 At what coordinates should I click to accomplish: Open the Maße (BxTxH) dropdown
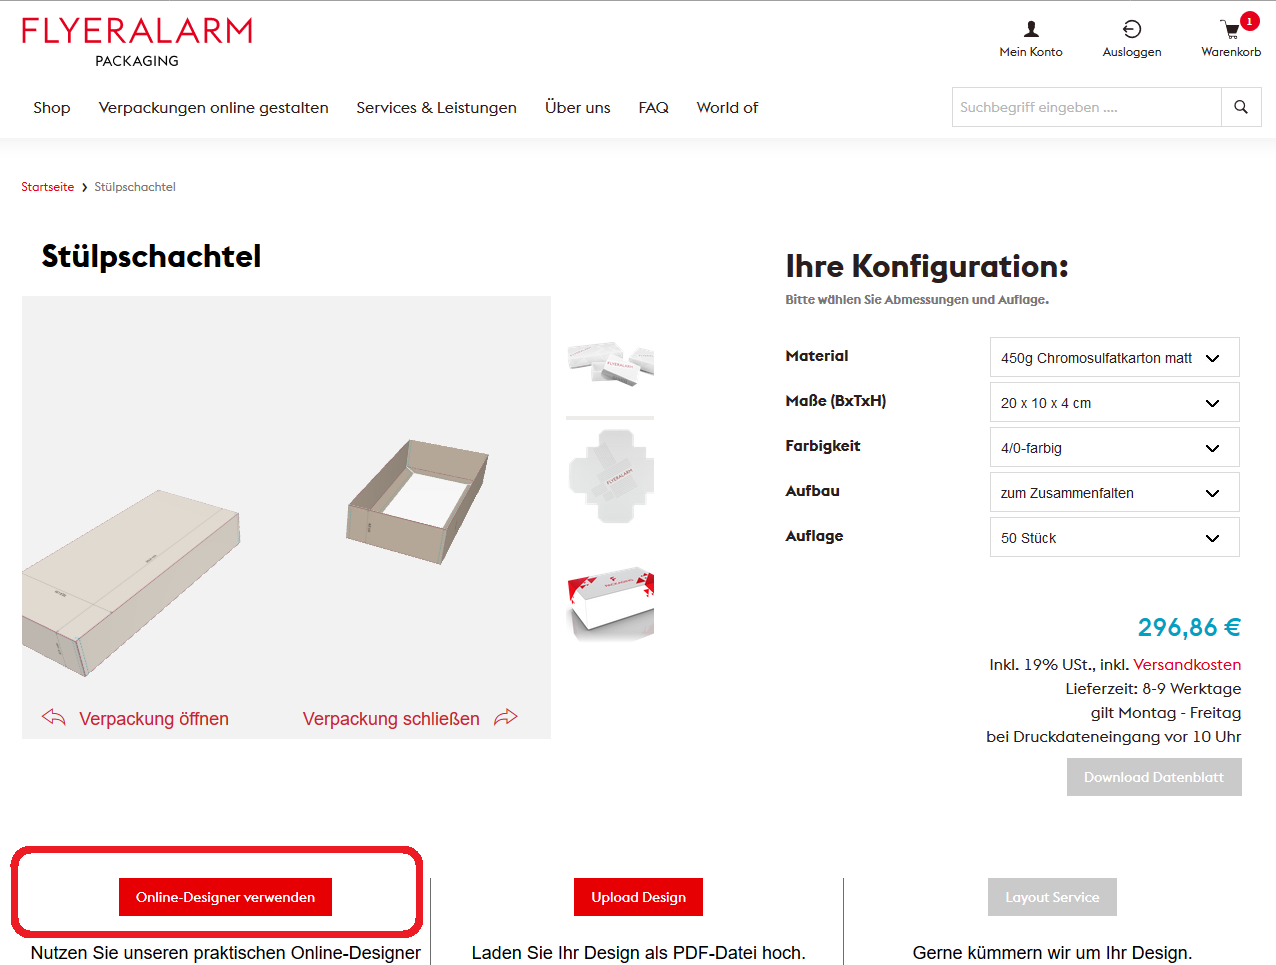tap(1115, 402)
